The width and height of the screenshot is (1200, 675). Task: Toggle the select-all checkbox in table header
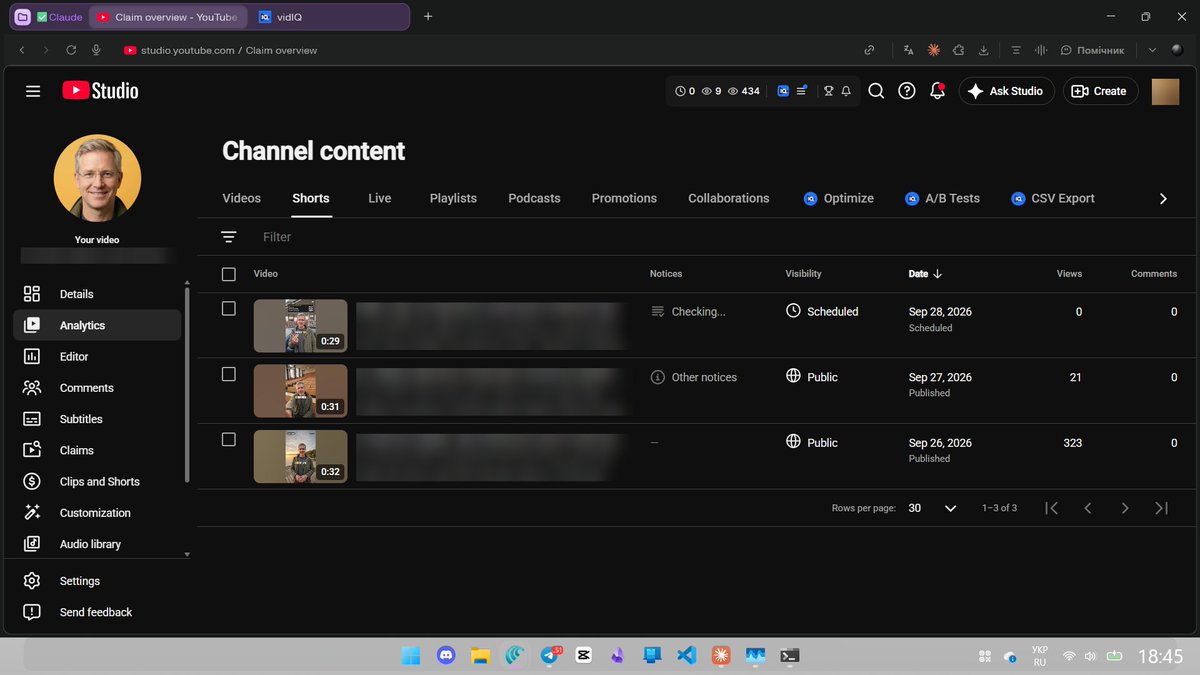click(x=229, y=274)
